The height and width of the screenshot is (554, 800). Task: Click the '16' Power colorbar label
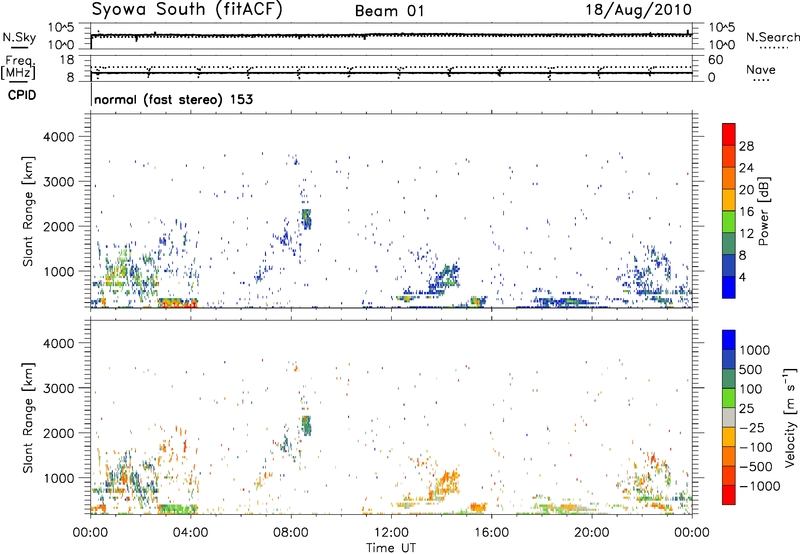pos(746,212)
